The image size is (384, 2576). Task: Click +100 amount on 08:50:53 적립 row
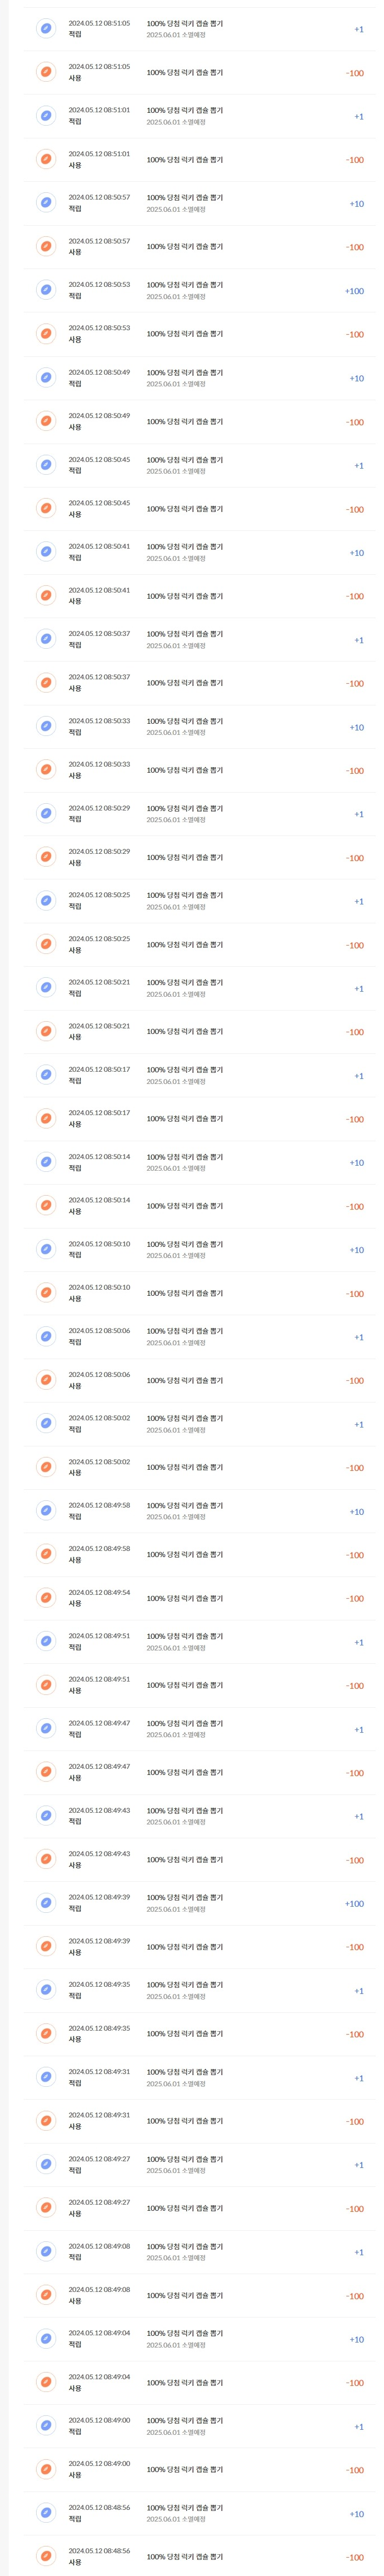[354, 291]
